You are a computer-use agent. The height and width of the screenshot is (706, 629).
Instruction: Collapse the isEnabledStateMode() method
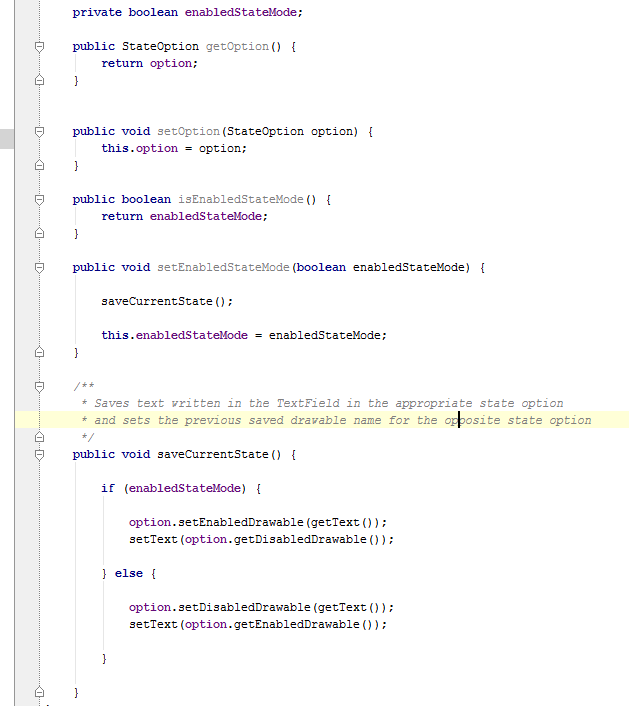pyautogui.click(x=40, y=199)
